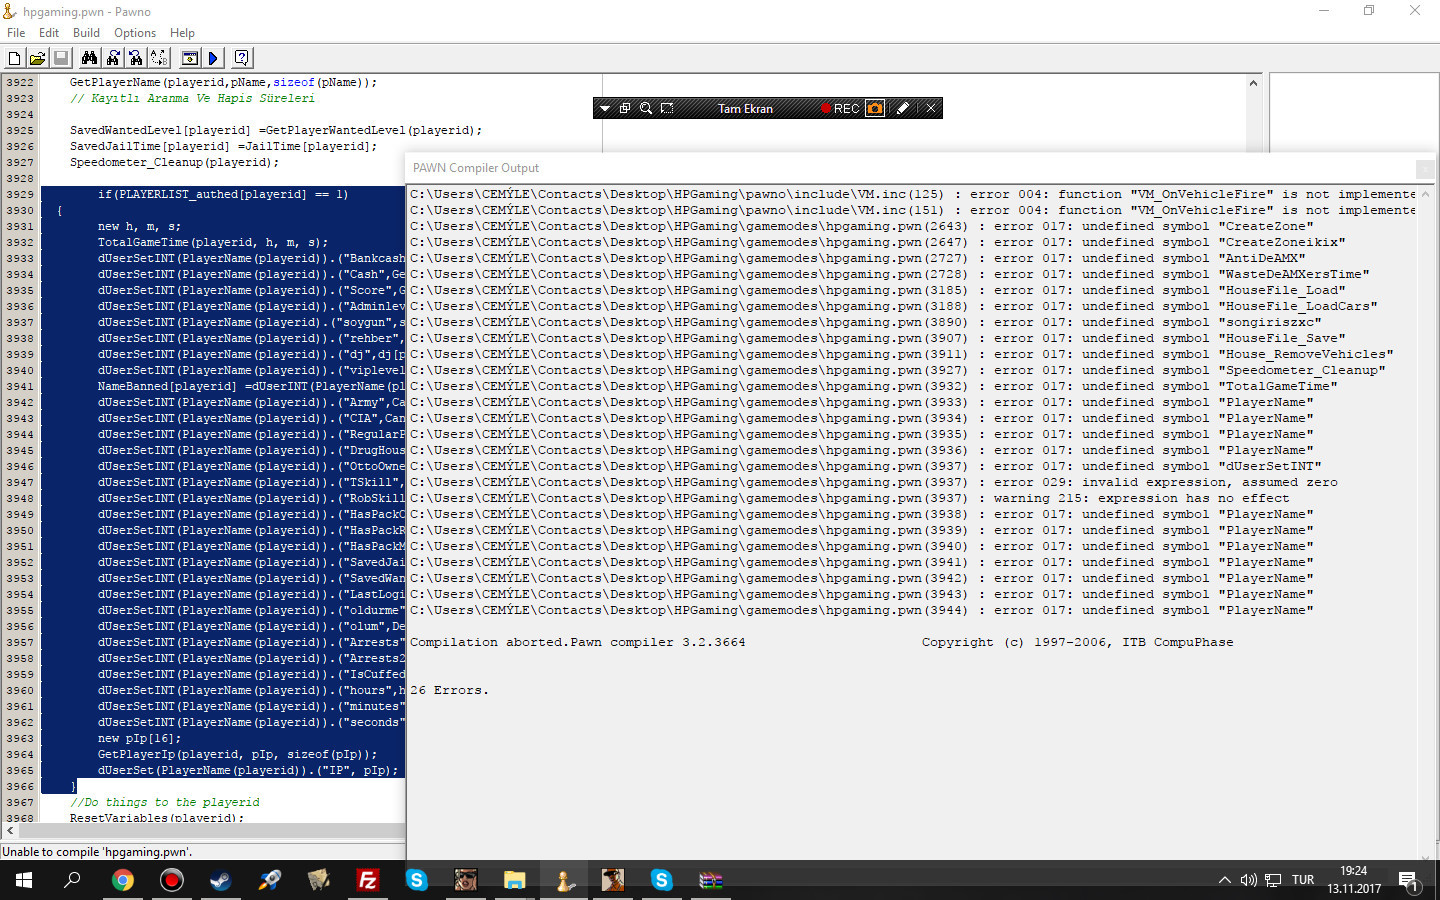Viewport: 1440px width, 900px height.
Task: Click the TUR language indicator
Action: [x=1303, y=880]
